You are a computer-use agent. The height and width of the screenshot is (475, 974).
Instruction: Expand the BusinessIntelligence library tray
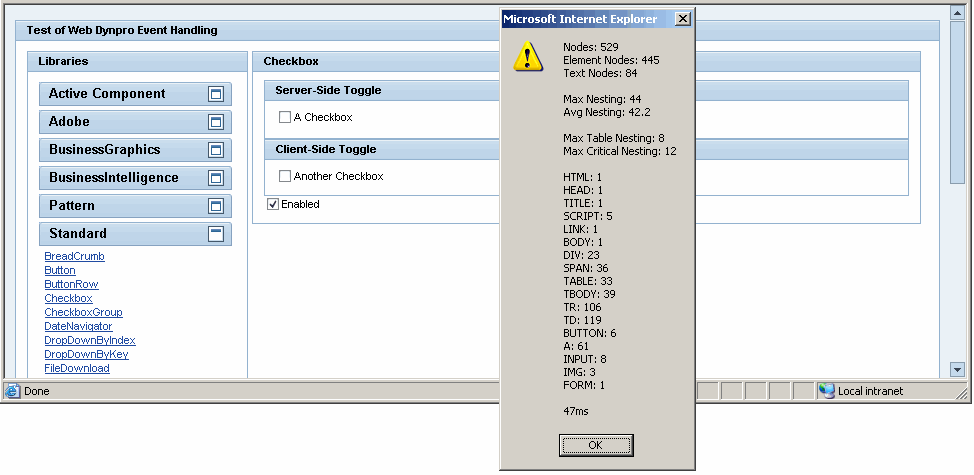216,178
